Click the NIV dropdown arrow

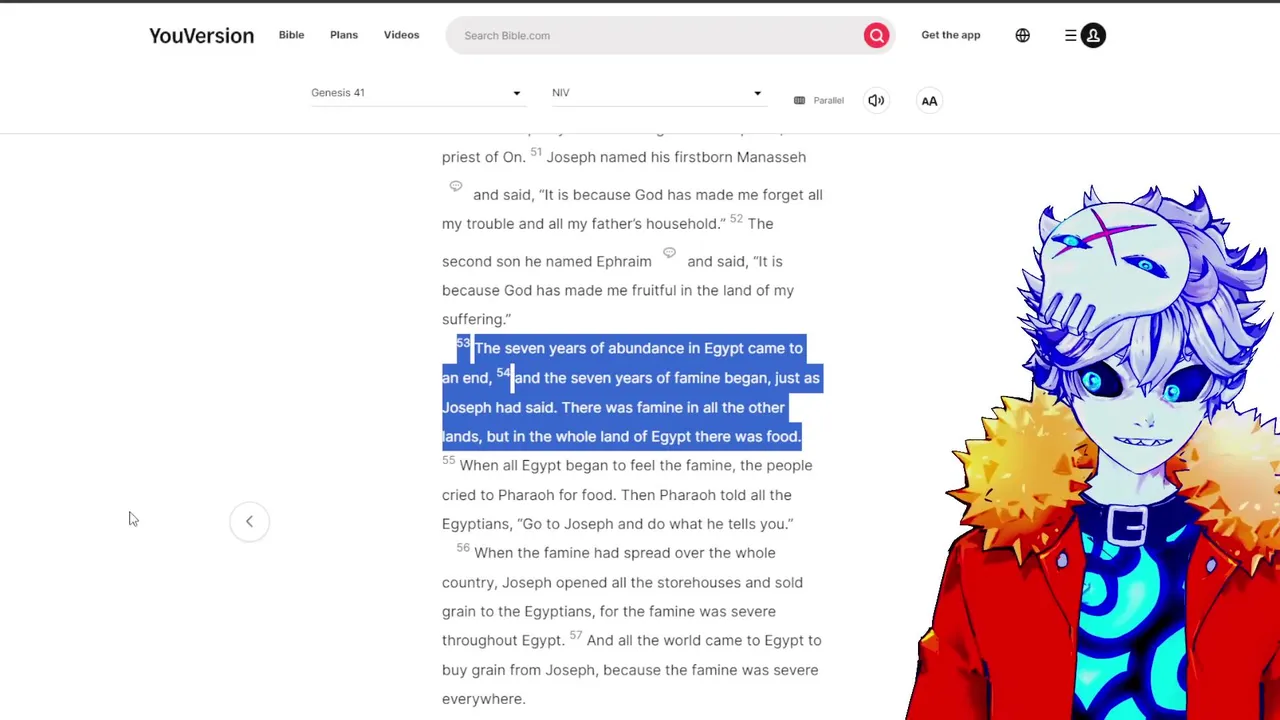tap(757, 93)
